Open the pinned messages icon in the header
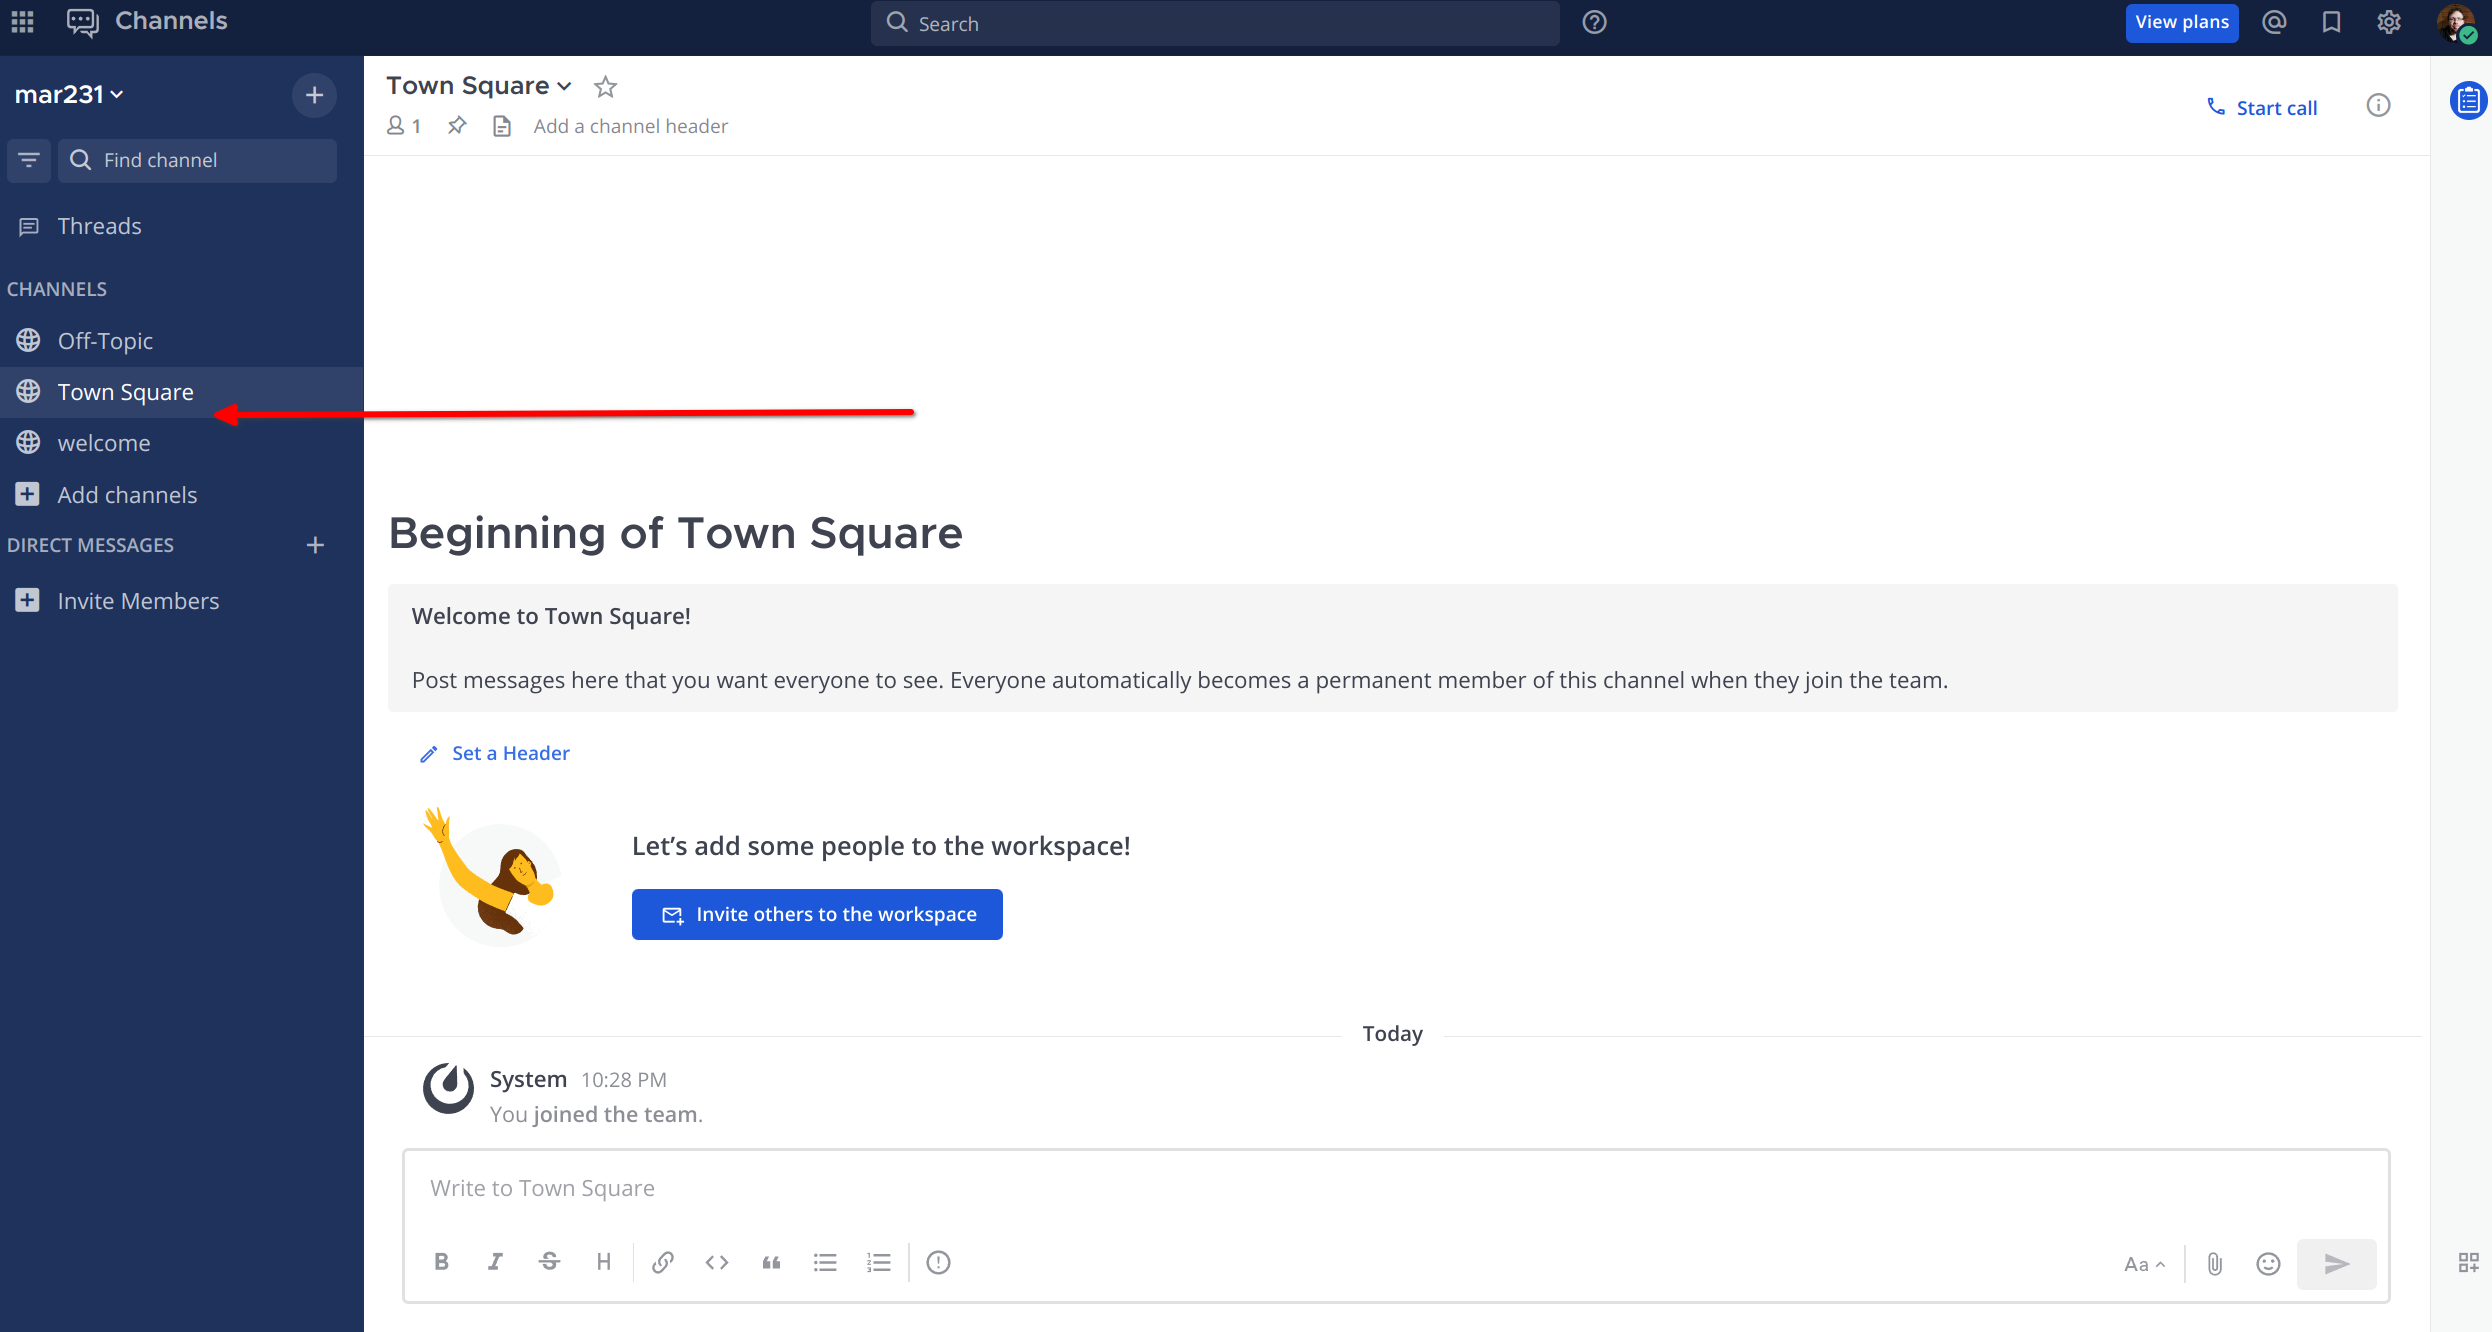The height and width of the screenshot is (1332, 2492). click(x=457, y=126)
